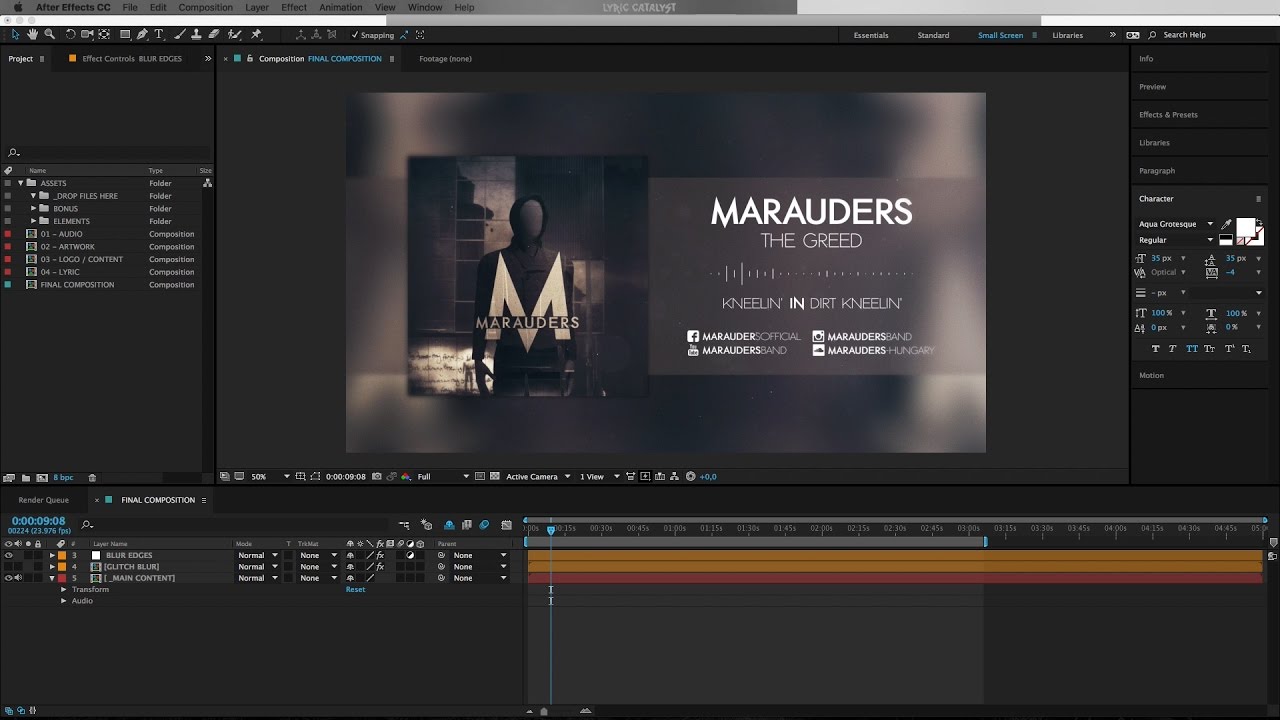Open the Effect menu
The width and height of the screenshot is (1280, 720).
click(294, 7)
